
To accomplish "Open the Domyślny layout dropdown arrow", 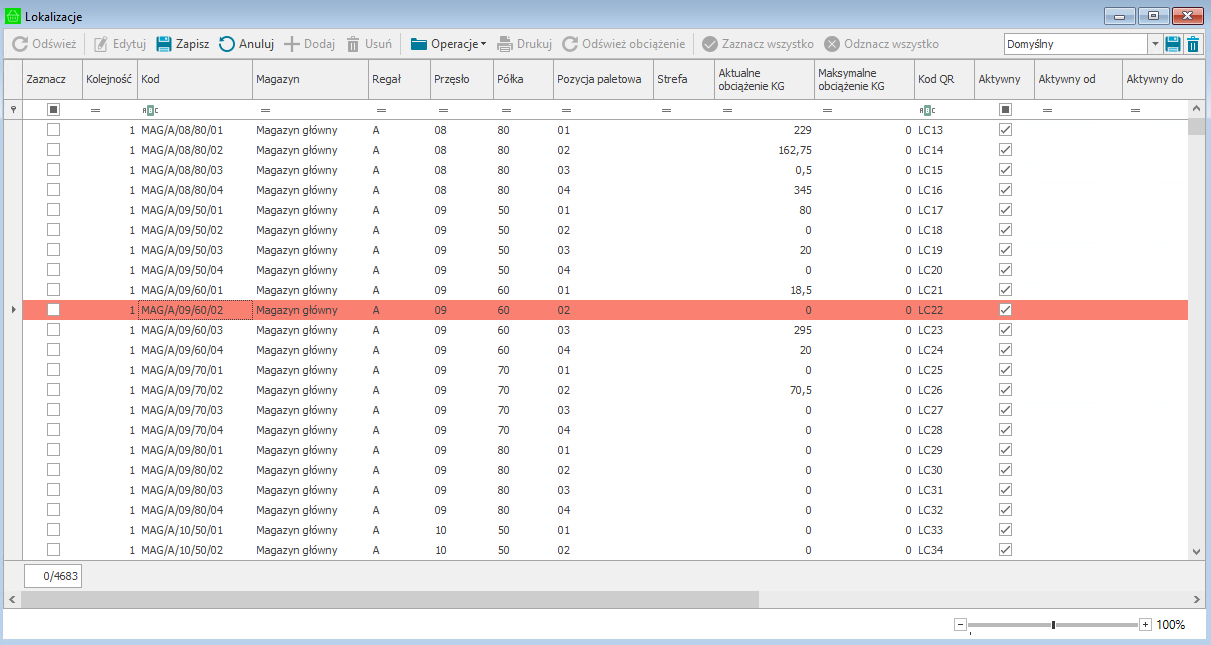I will pyautogui.click(x=1155, y=44).
